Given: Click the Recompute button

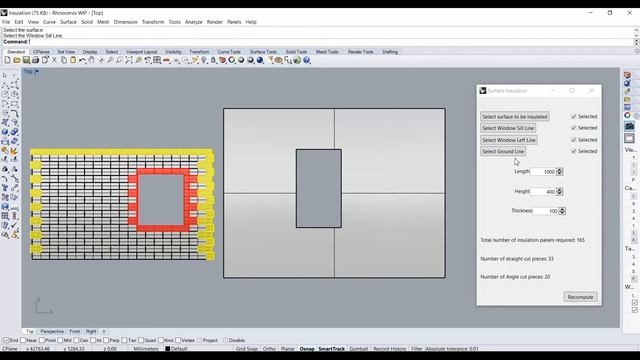Looking at the screenshot, I should point(580,297).
